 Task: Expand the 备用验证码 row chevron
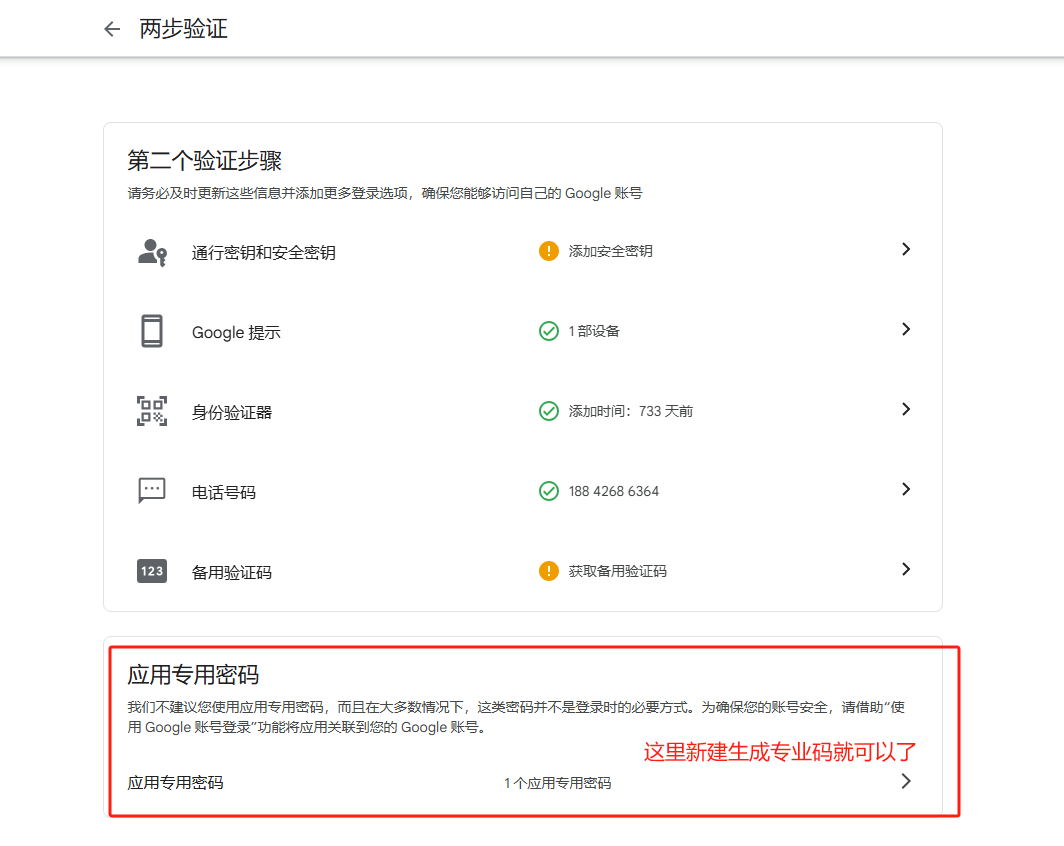click(x=906, y=570)
